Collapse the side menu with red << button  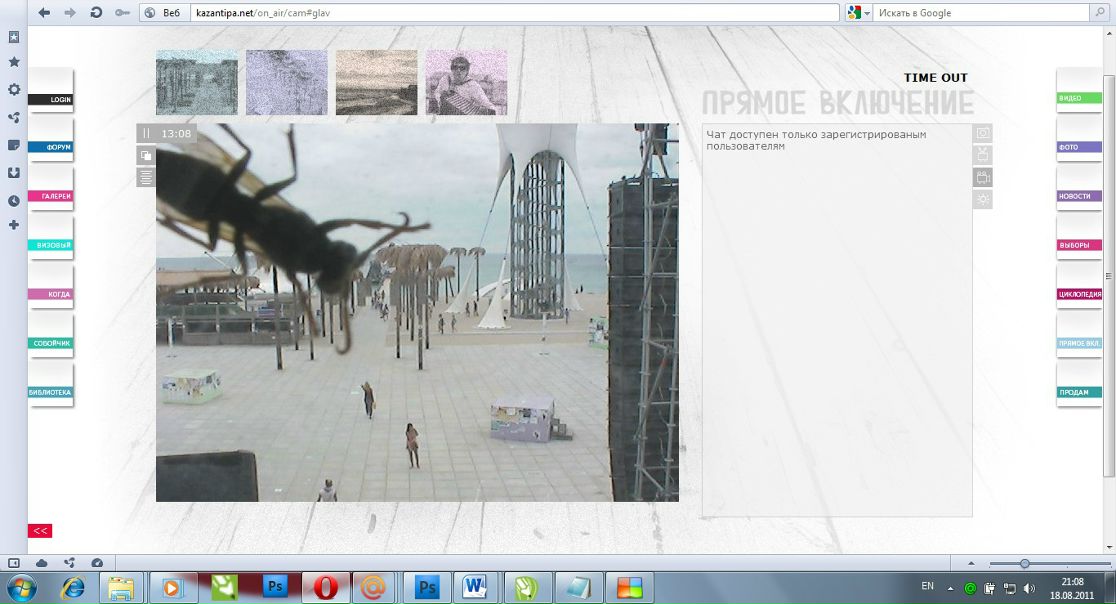point(40,531)
